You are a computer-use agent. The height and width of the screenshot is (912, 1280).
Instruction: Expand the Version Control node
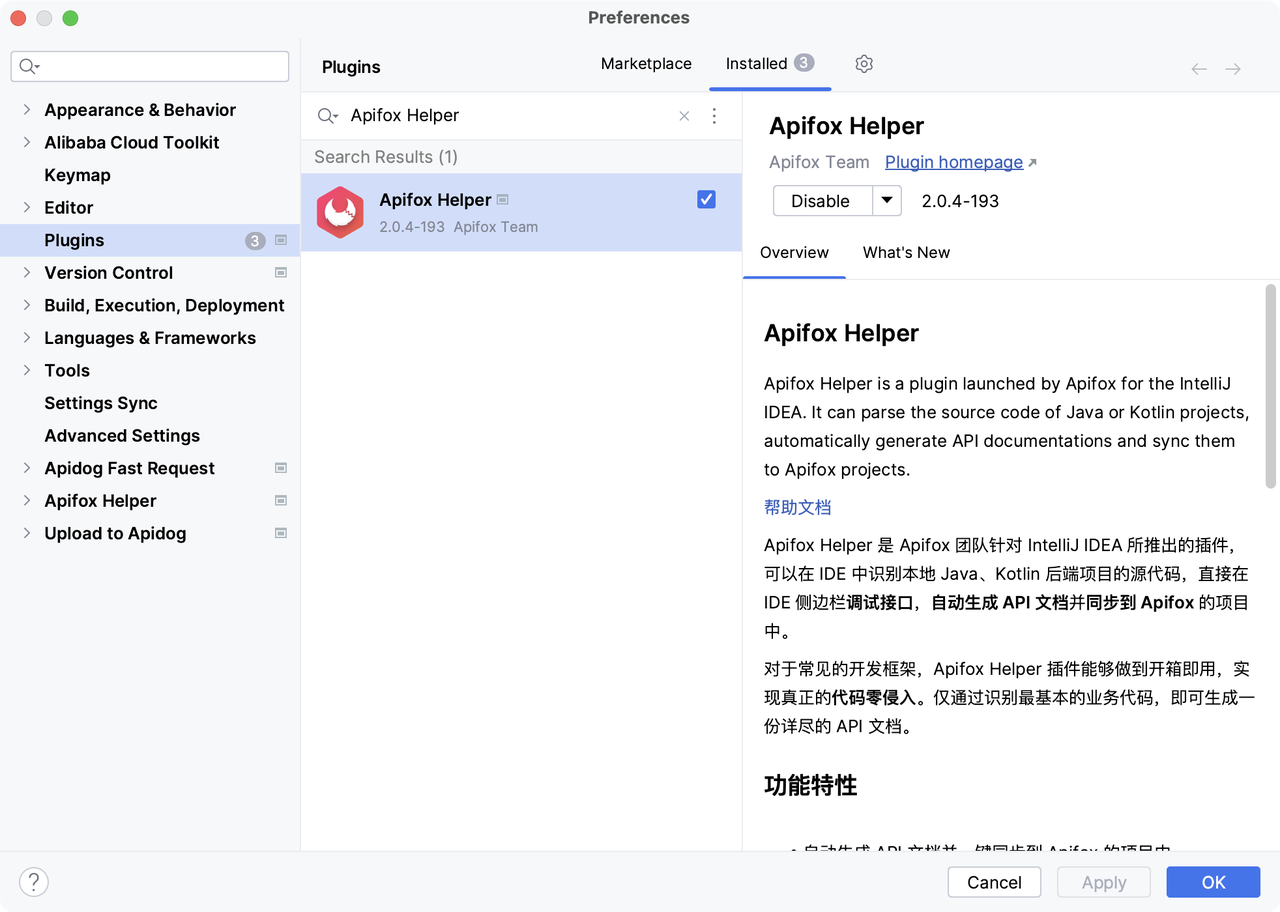click(x=26, y=272)
